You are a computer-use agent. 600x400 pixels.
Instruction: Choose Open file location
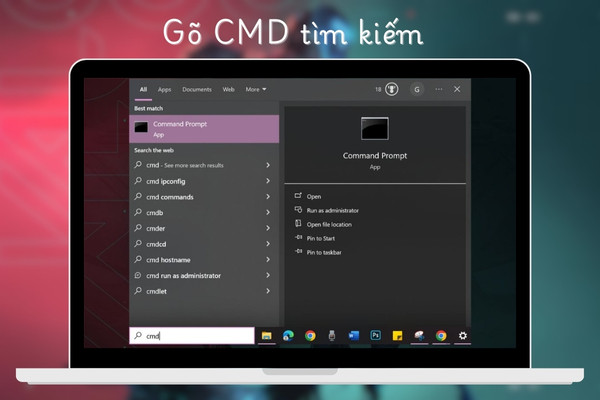[x=323, y=224]
